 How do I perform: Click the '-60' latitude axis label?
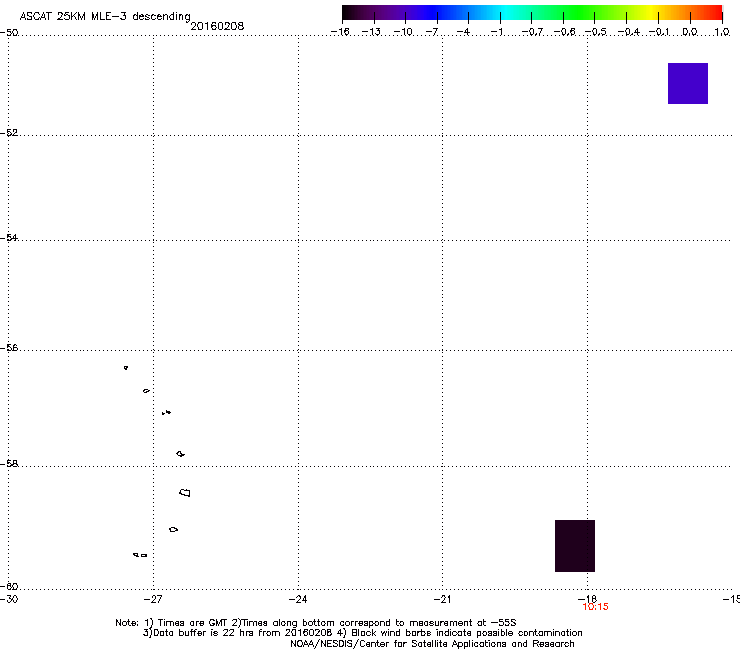point(9,586)
